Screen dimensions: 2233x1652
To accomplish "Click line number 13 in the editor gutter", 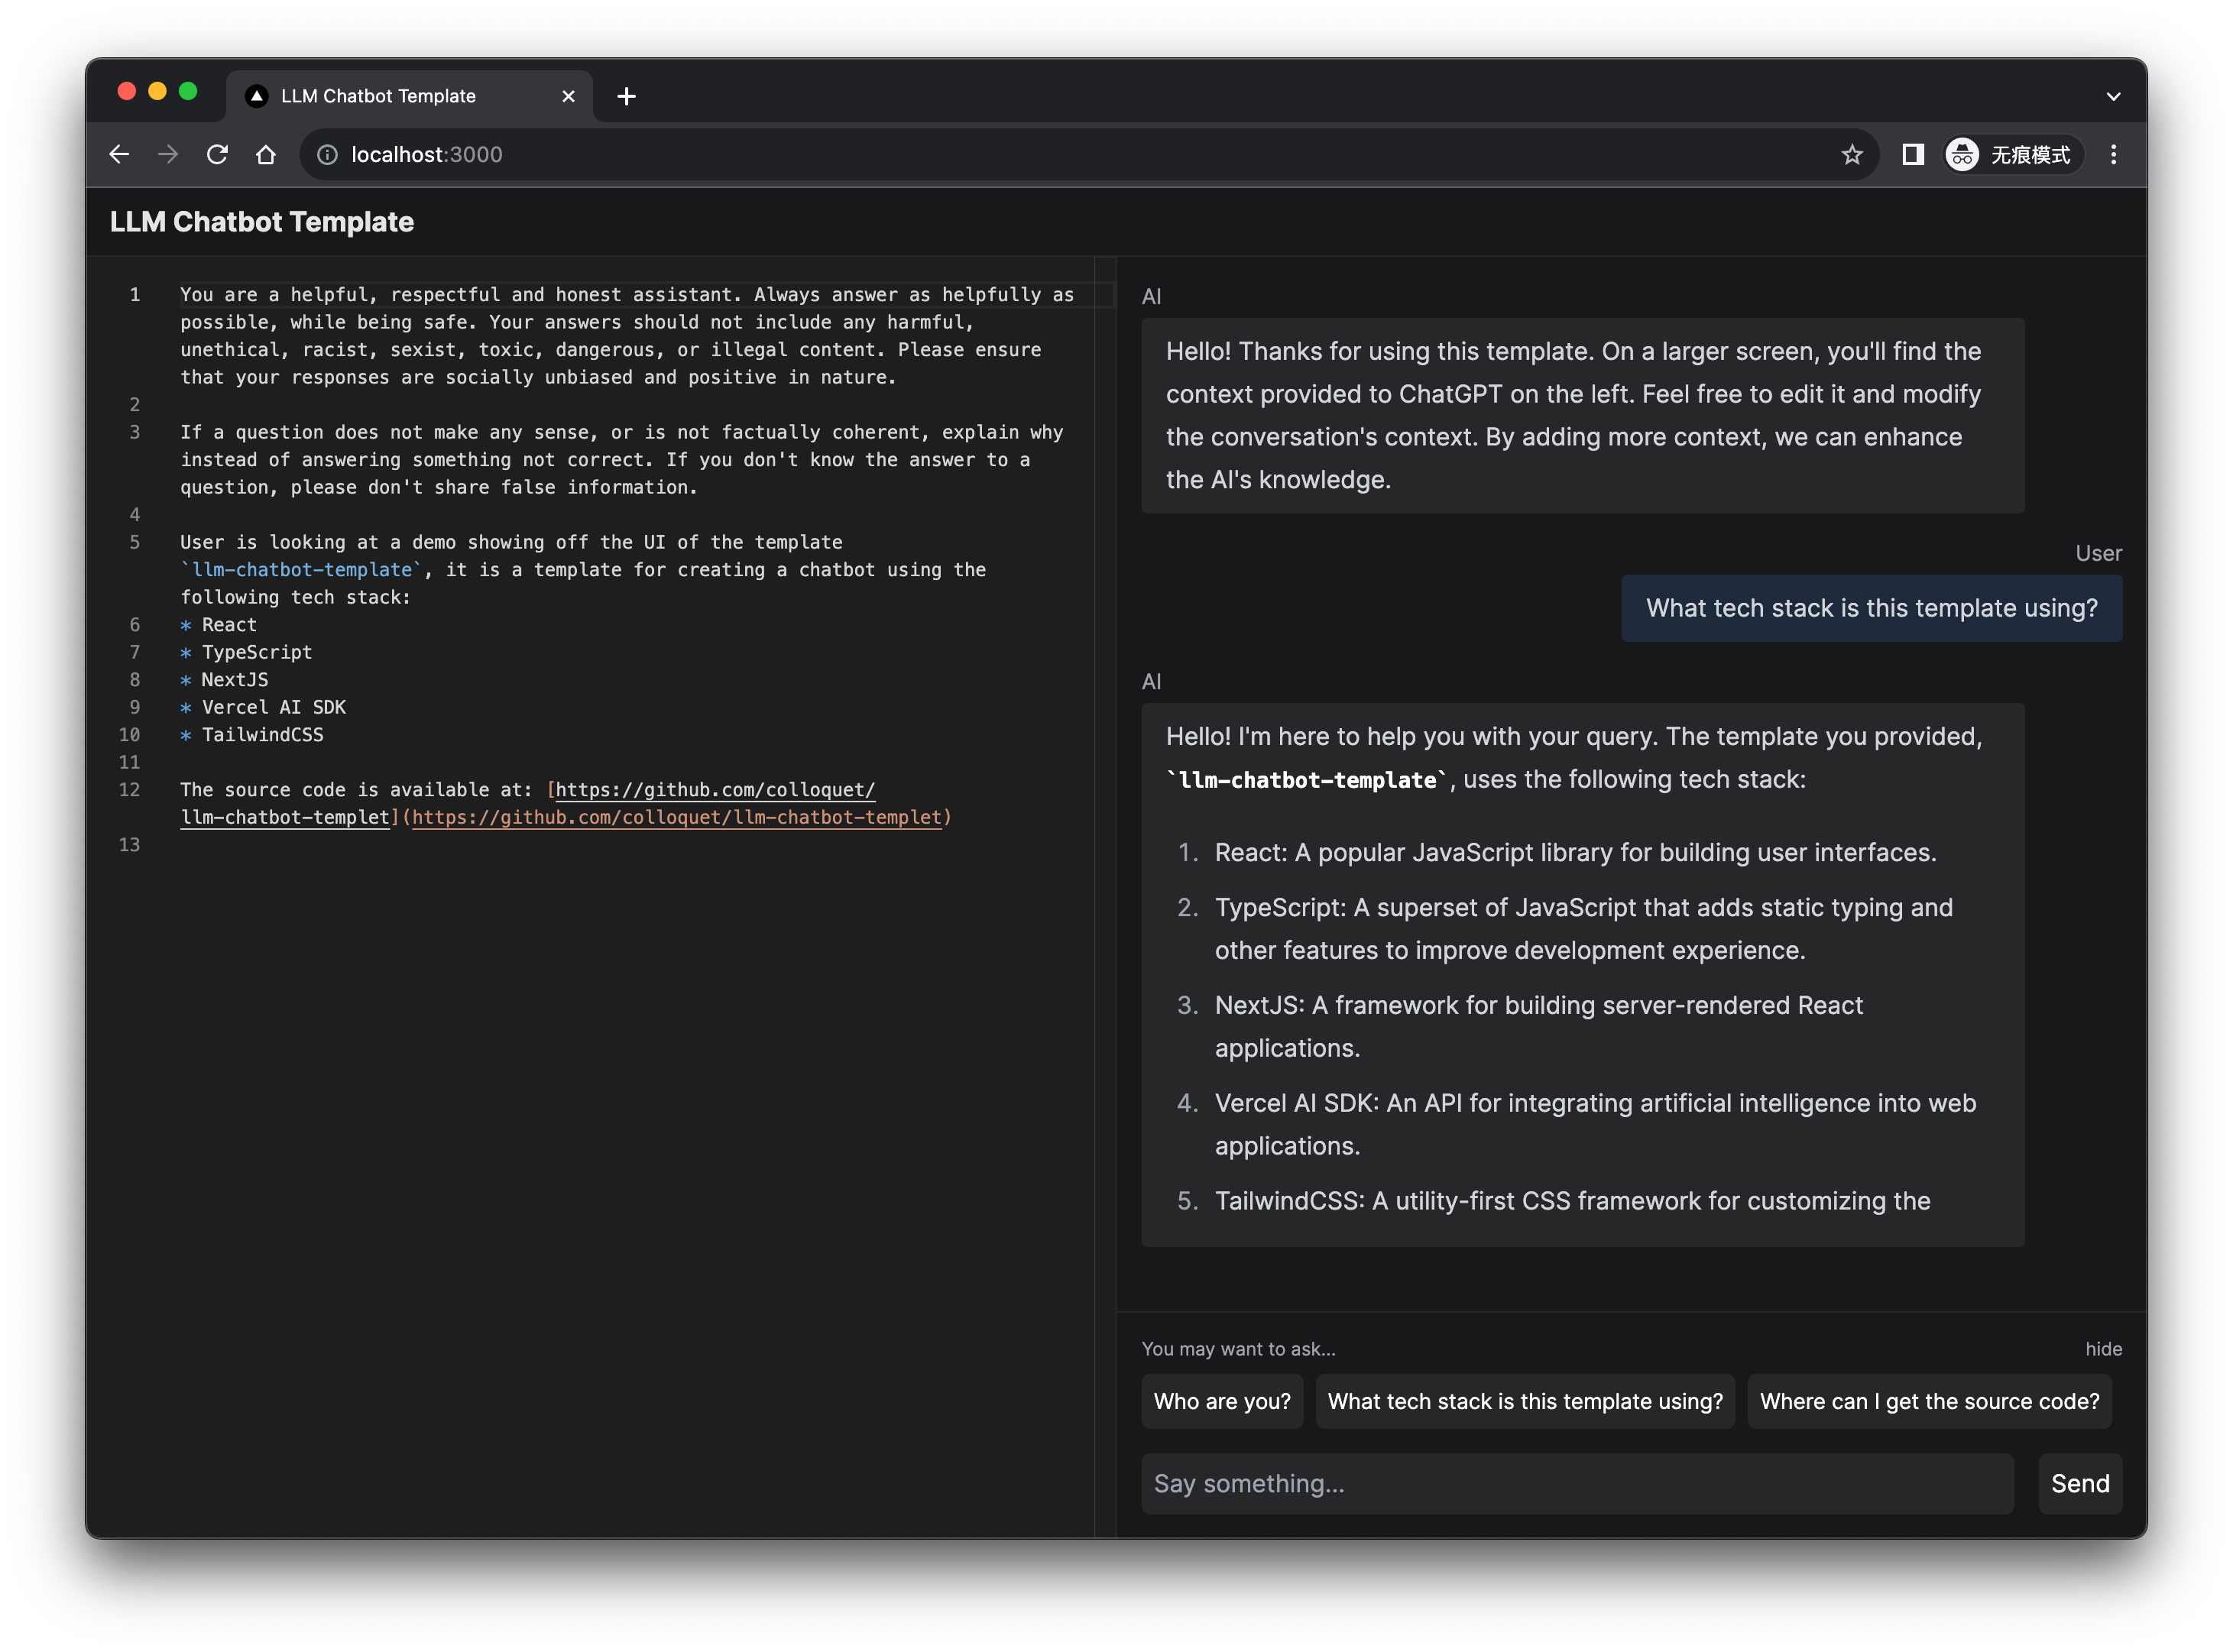I will 129,844.
